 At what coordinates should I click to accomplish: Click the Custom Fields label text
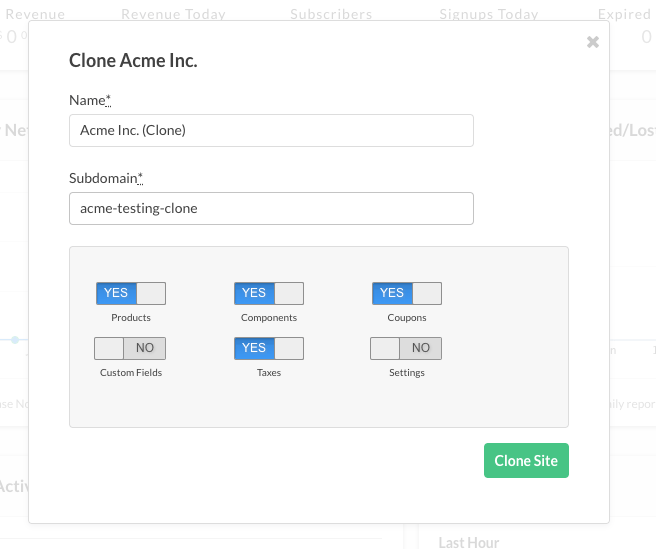coord(131,373)
